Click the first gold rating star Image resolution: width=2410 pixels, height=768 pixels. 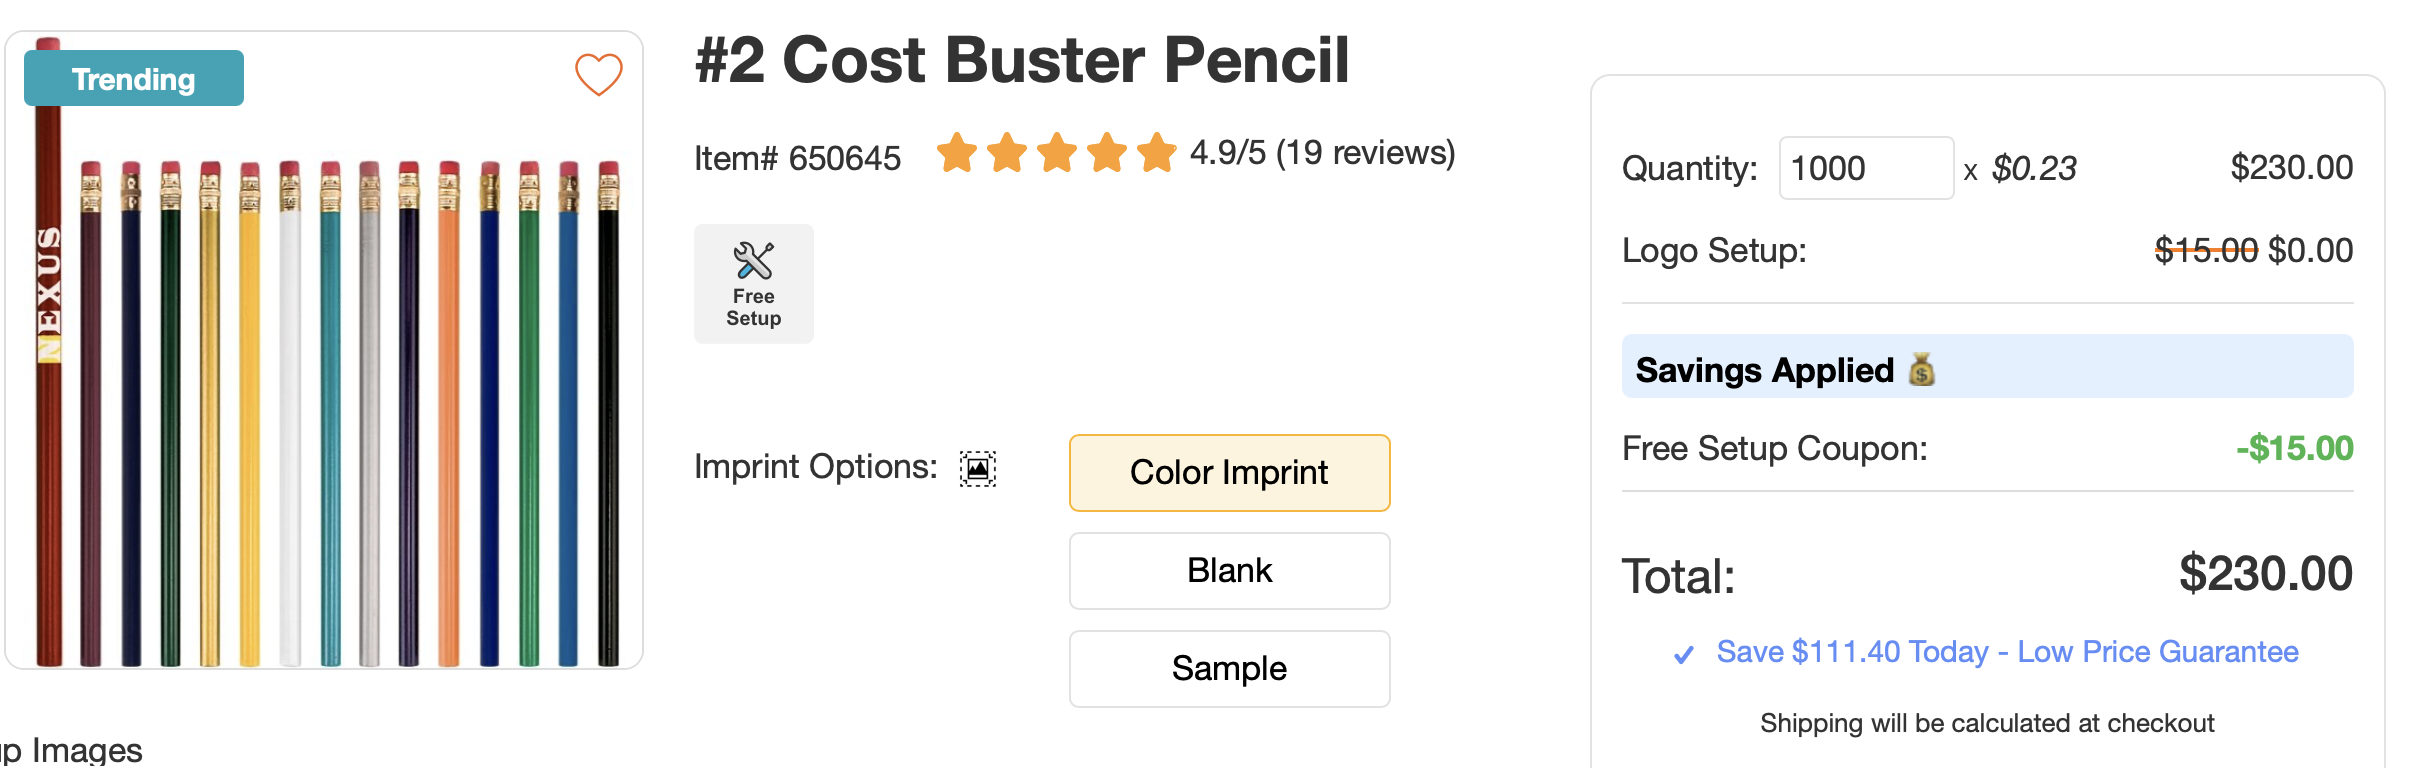(957, 153)
